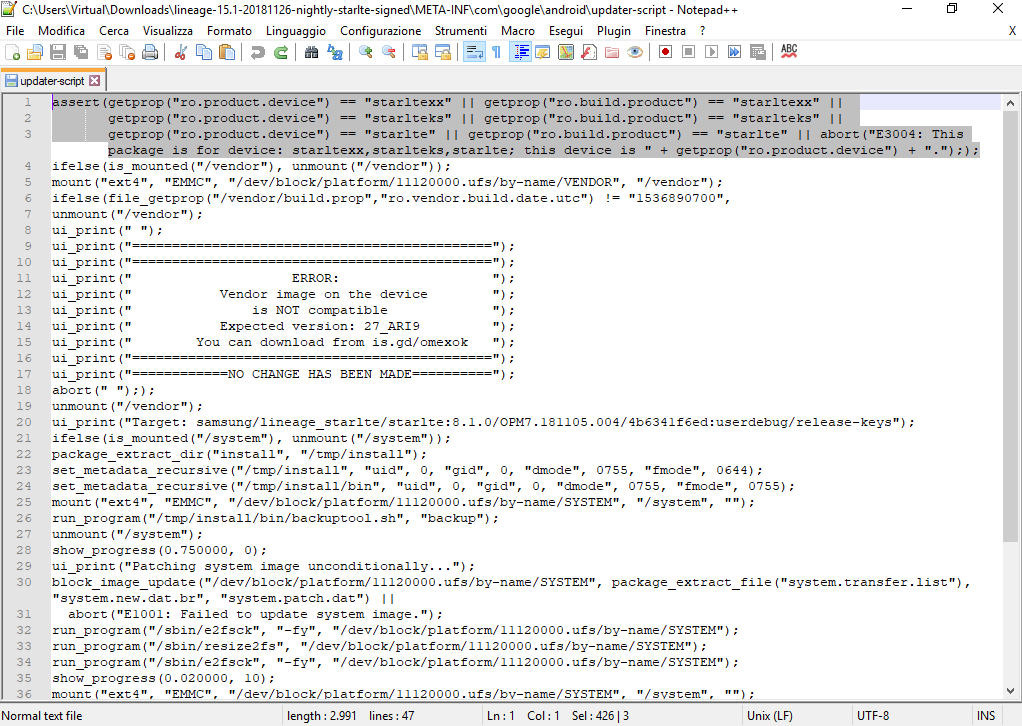The image size is (1022, 726).
Task: Click the vertical scrollbar down arrow
Action: tap(1010, 691)
